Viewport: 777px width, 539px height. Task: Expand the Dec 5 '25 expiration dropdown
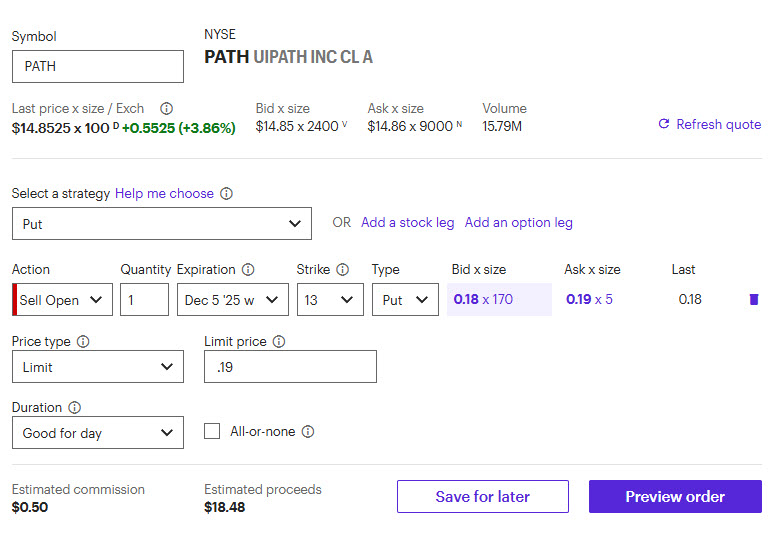pyautogui.click(x=232, y=300)
